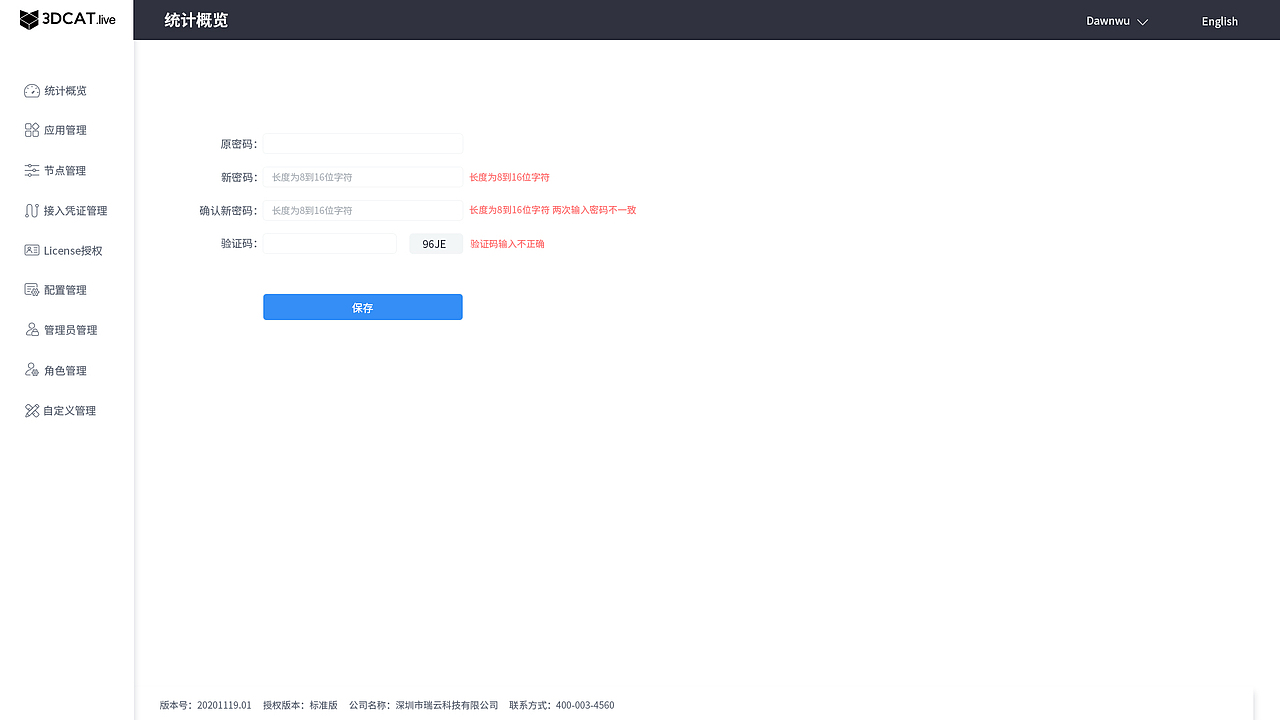
Task: Open the 统计概览 menu item
Action: (66, 91)
